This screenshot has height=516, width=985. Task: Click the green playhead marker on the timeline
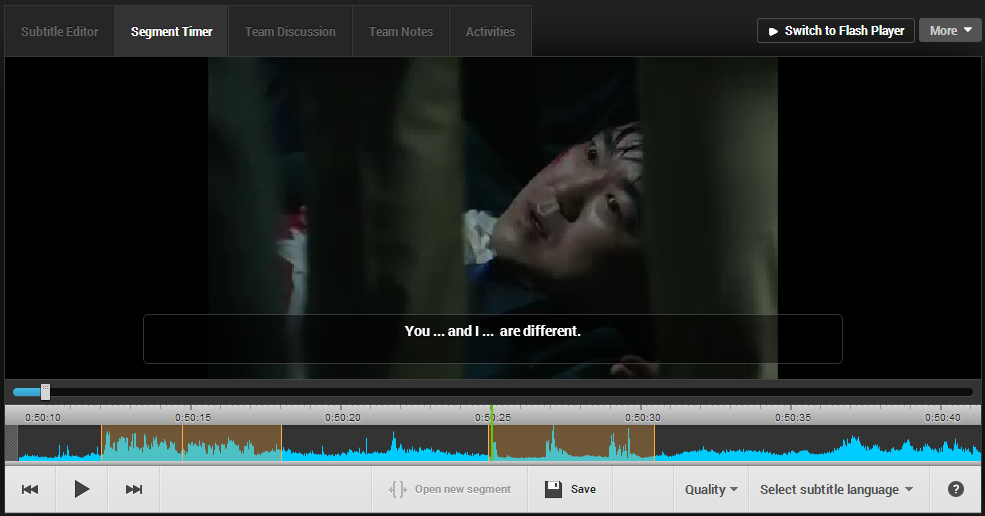click(491, 434)
